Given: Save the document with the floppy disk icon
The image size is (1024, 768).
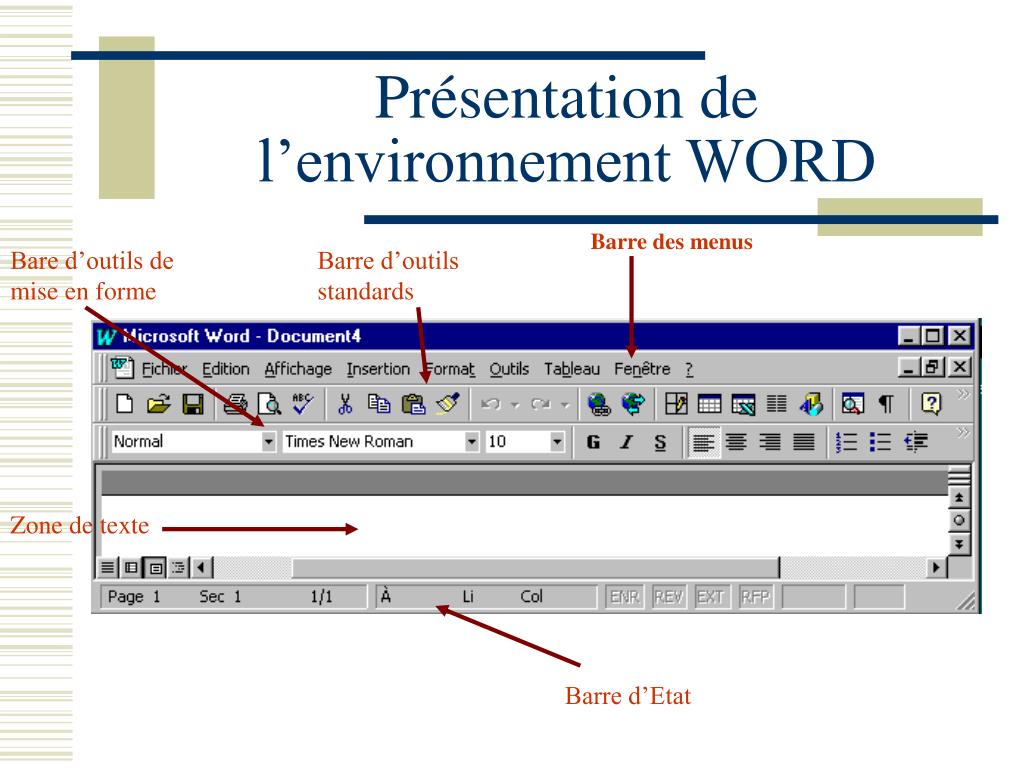Looking at the screenshot, I should (193, 404).
